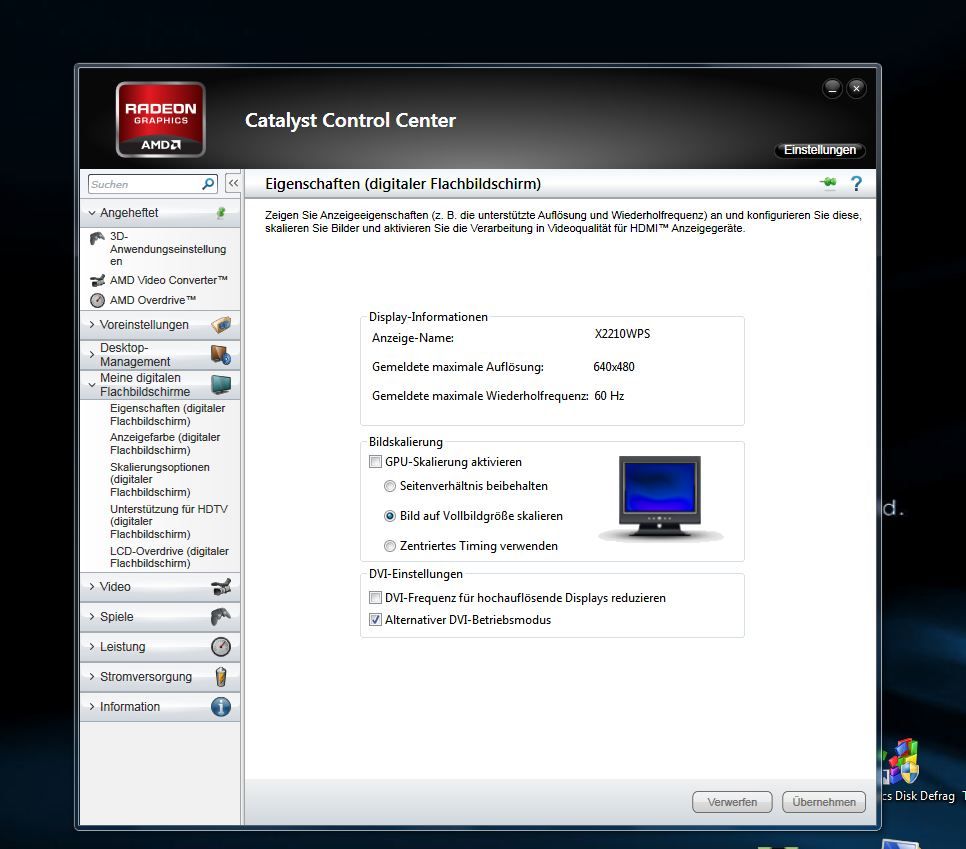966x849 pixels.
Task: Open the Einstellungen menu button
Action: pyautogui.click(x=820, y=150)
